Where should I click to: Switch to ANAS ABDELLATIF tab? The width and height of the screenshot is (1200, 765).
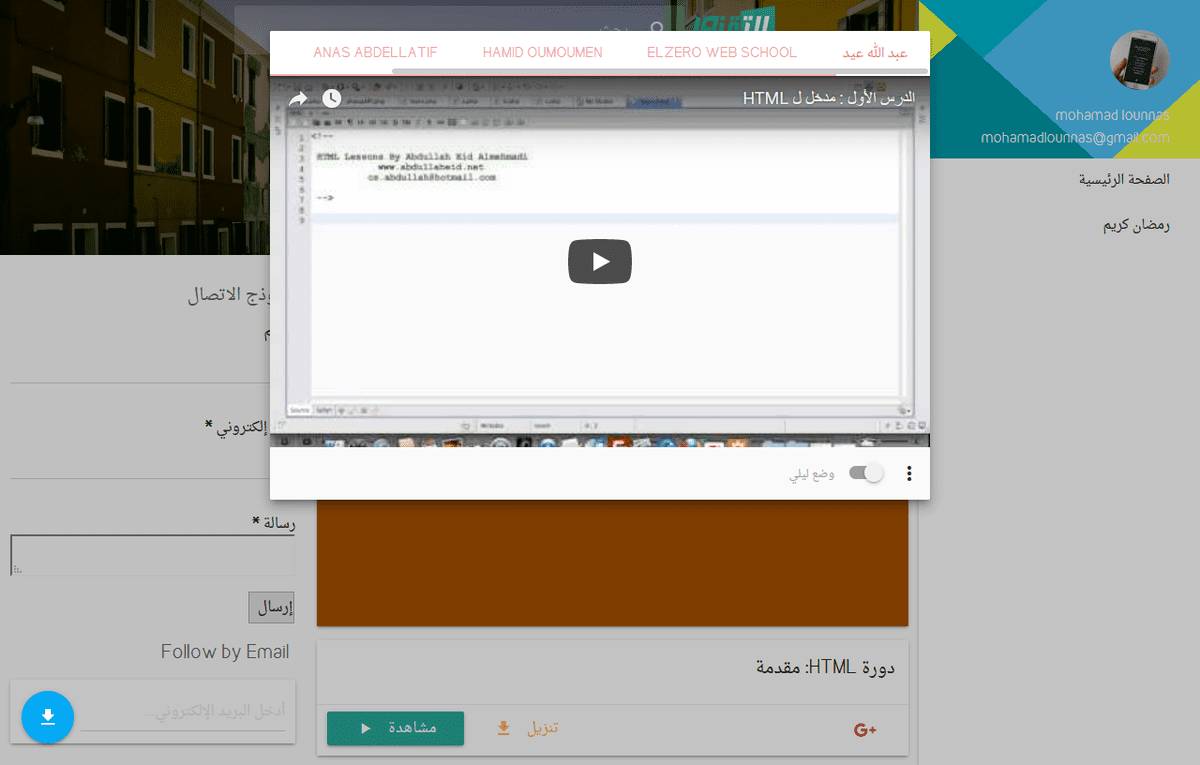click(375, 52)
